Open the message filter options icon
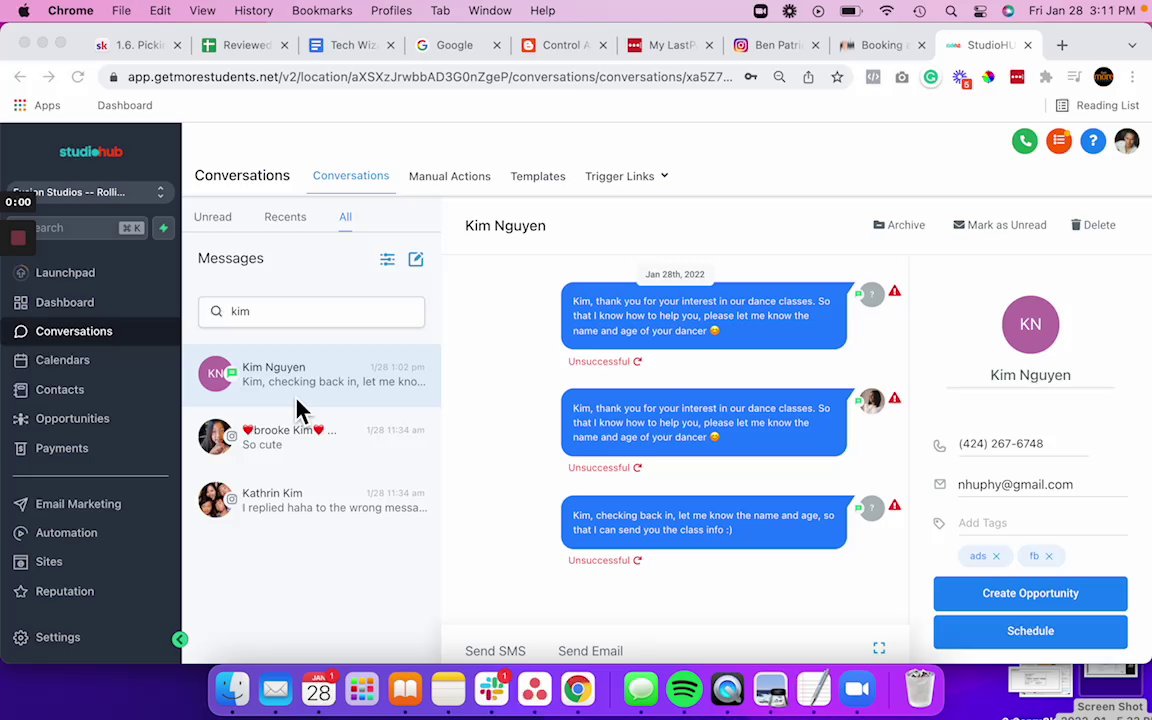This screenshot has height=720, width=1152. coord(387,259)
